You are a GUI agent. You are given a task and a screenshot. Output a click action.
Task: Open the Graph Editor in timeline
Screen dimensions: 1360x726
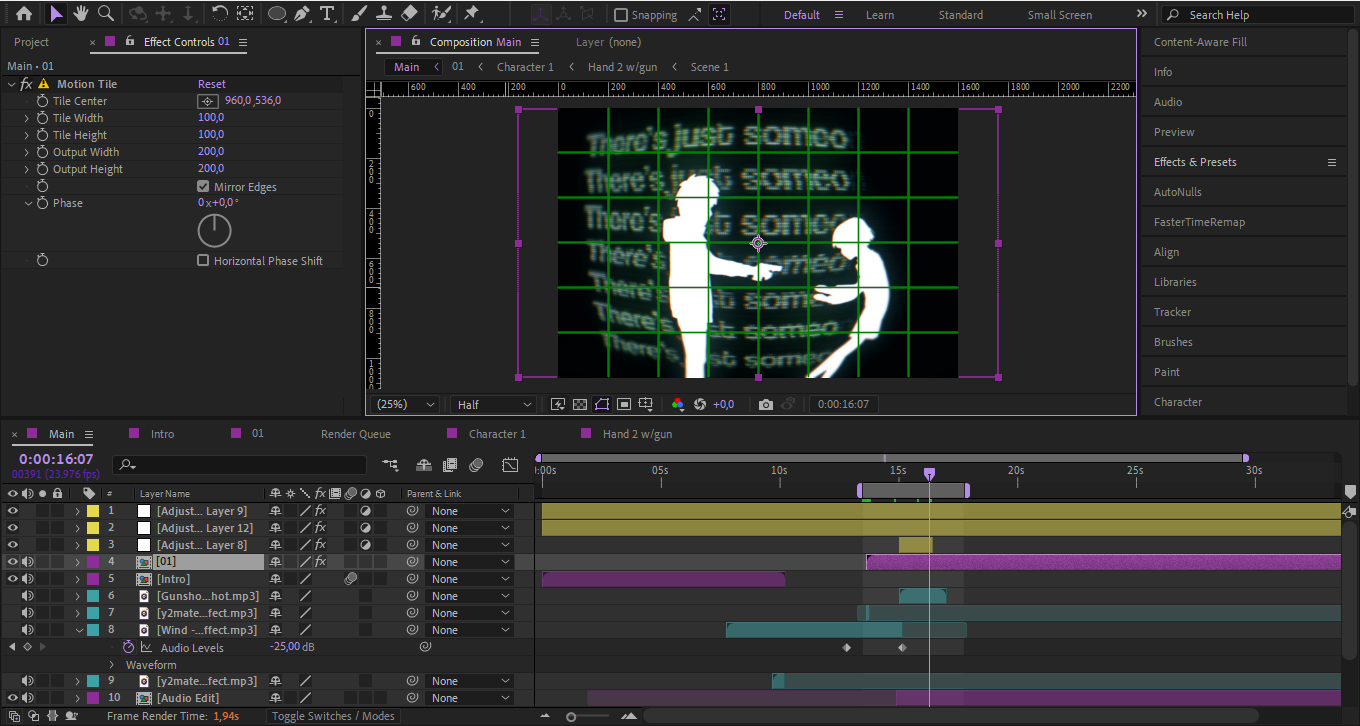point(510,465)
